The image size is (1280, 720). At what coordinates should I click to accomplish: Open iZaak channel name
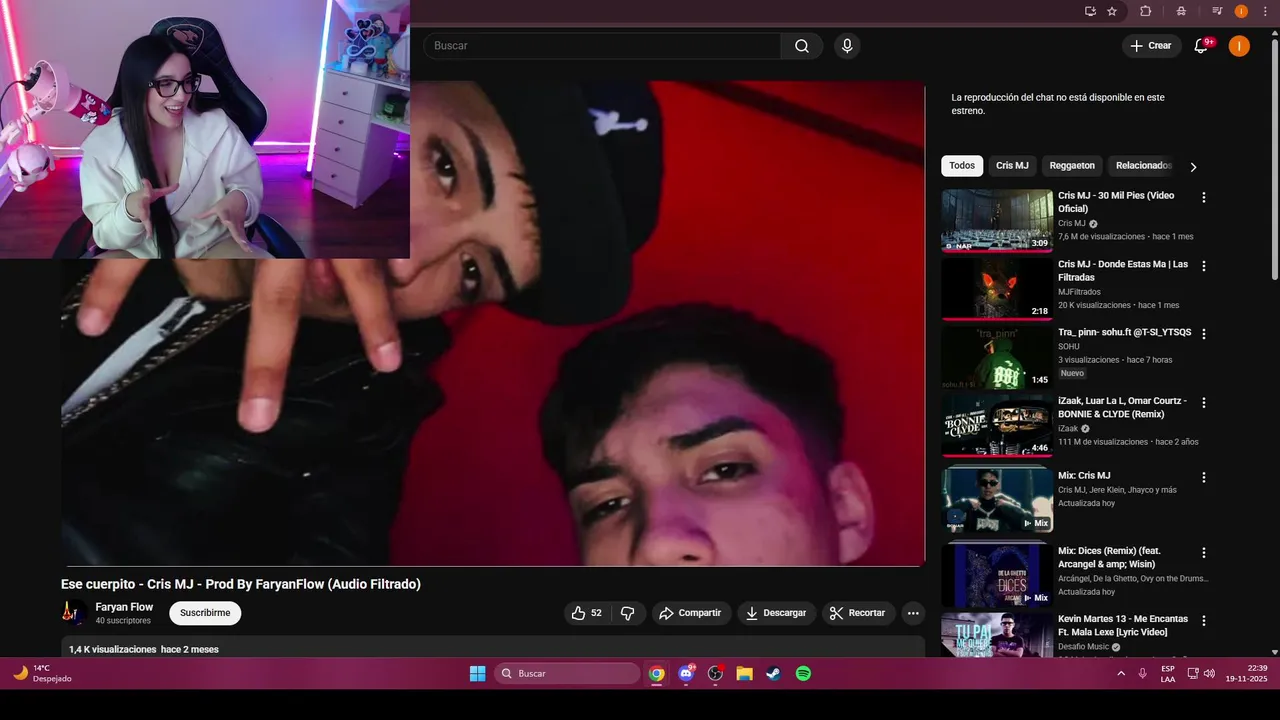1068,429
